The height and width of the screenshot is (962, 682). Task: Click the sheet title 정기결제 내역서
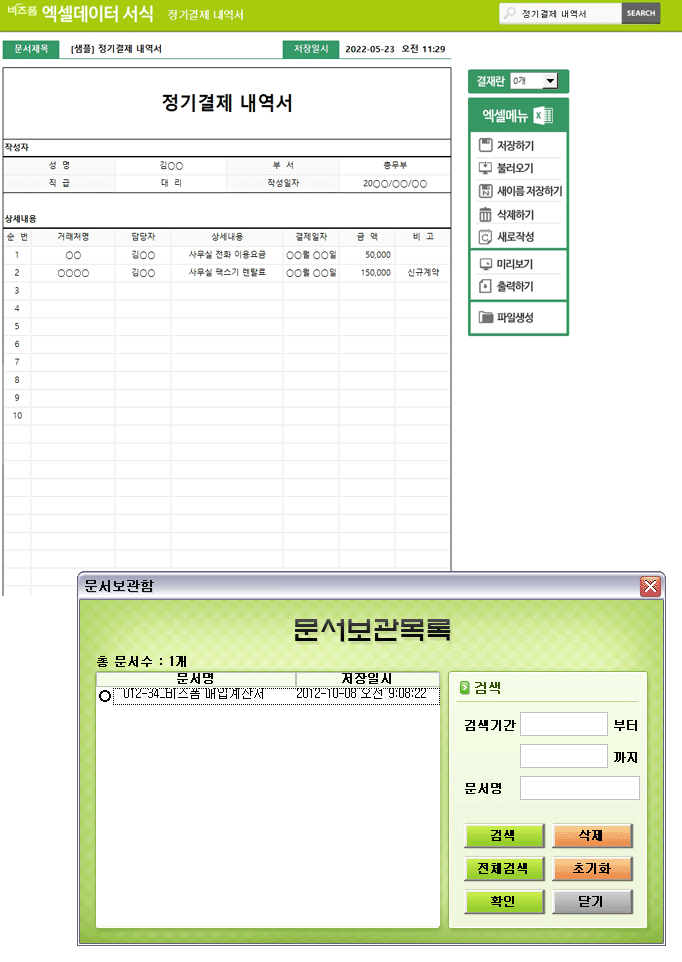(x=227, y=102)
